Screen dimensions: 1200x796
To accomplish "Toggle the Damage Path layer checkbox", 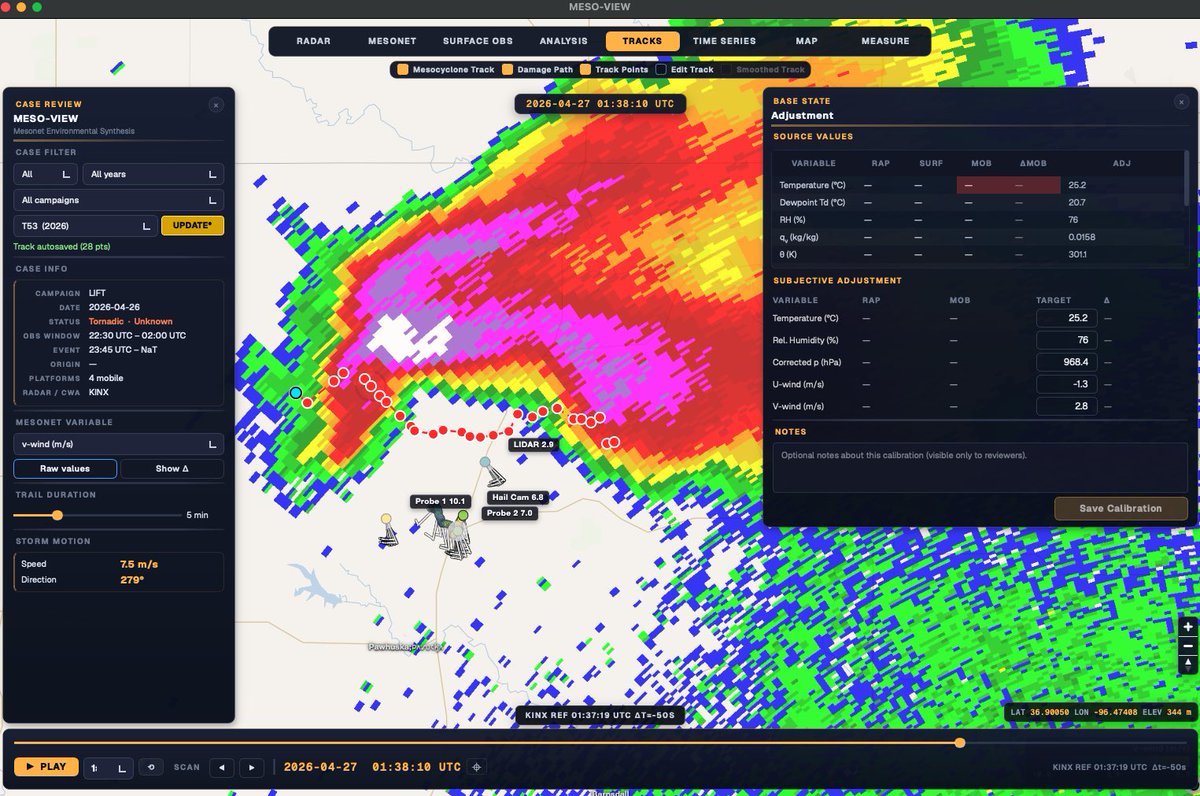I will [x=507, y=70].
